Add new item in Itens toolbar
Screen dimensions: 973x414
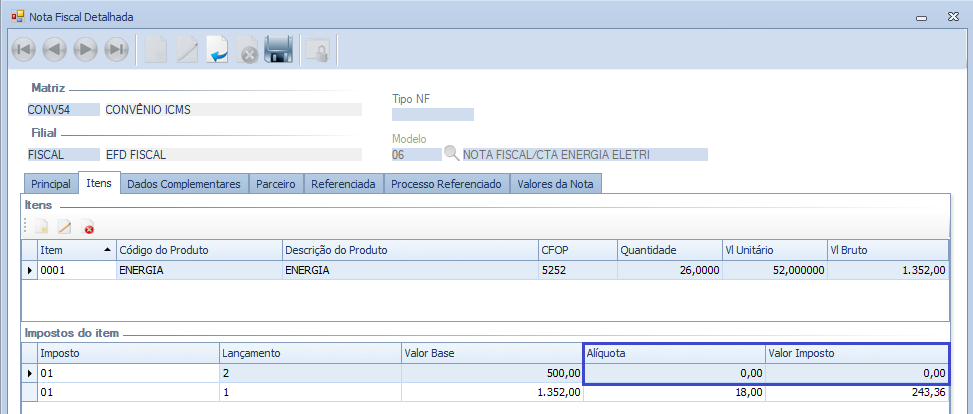coord(41,227)
